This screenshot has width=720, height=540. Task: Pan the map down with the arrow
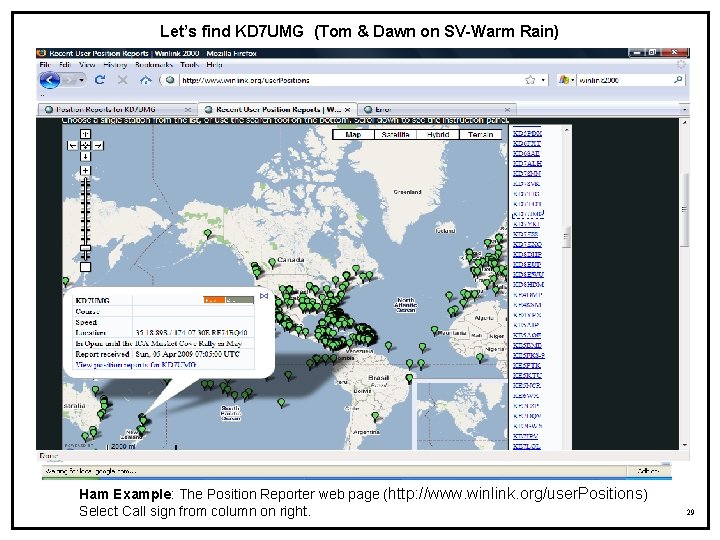pyautogui.click(x=85, y=157)
